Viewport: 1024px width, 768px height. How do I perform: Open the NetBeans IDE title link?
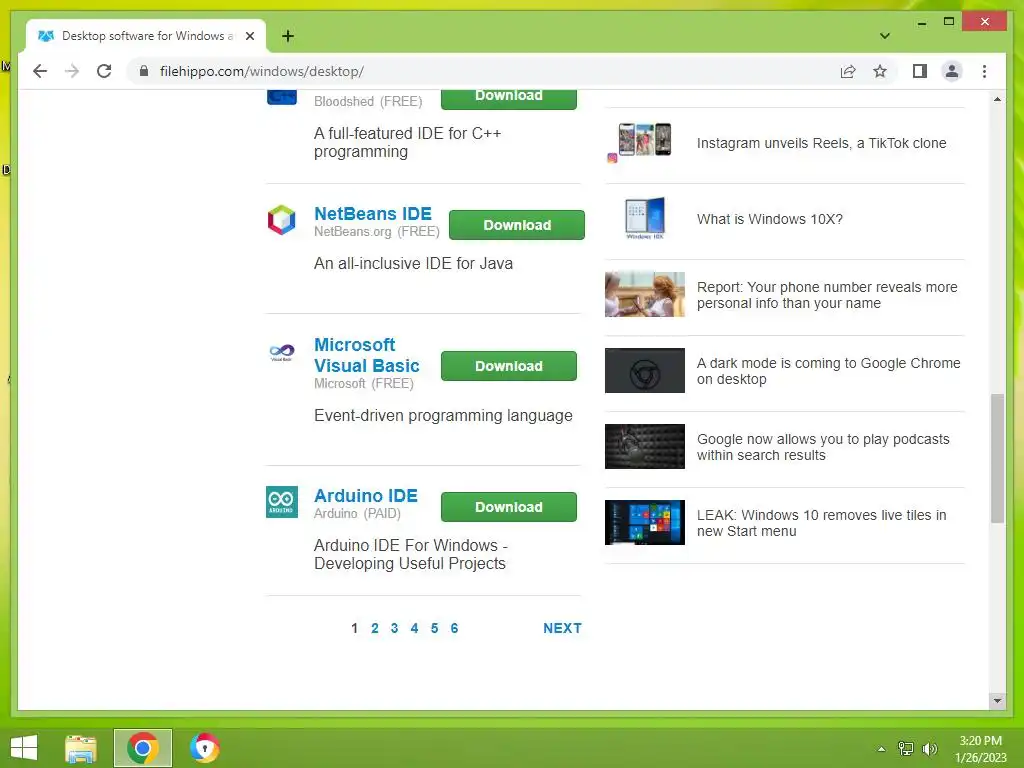point(373,214)
